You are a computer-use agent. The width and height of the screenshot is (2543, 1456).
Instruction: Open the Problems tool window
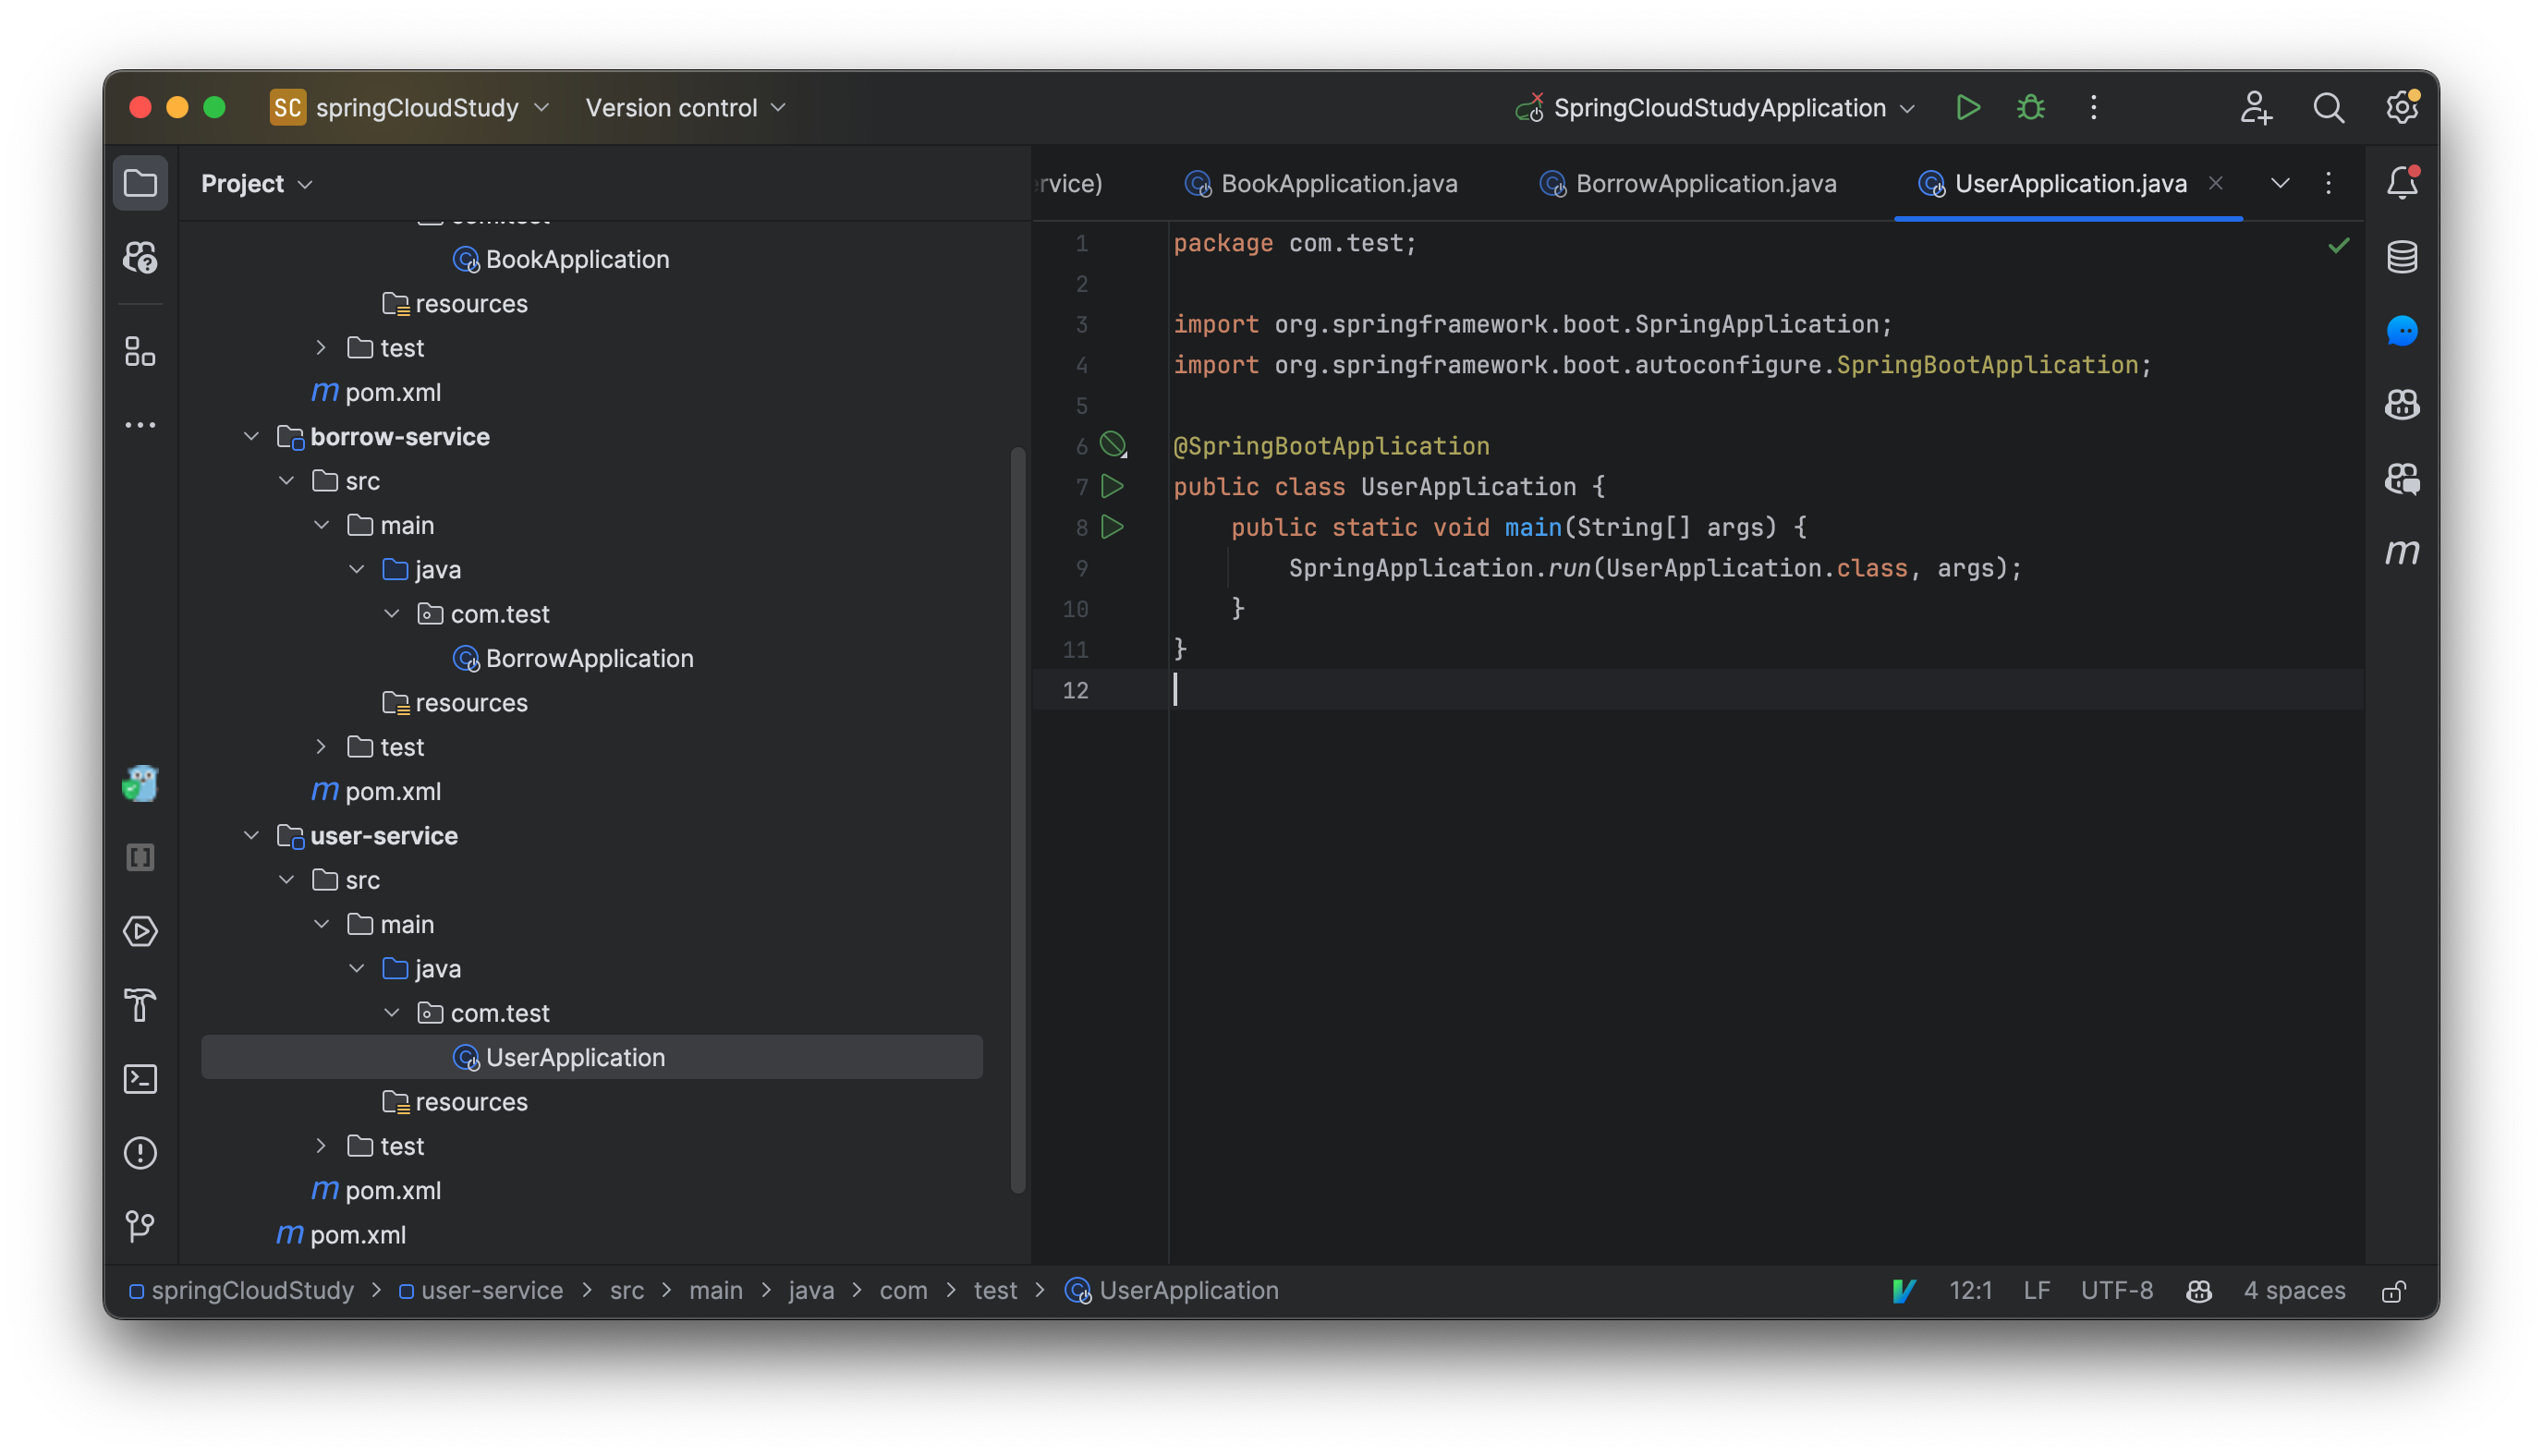pos(140,1152)
